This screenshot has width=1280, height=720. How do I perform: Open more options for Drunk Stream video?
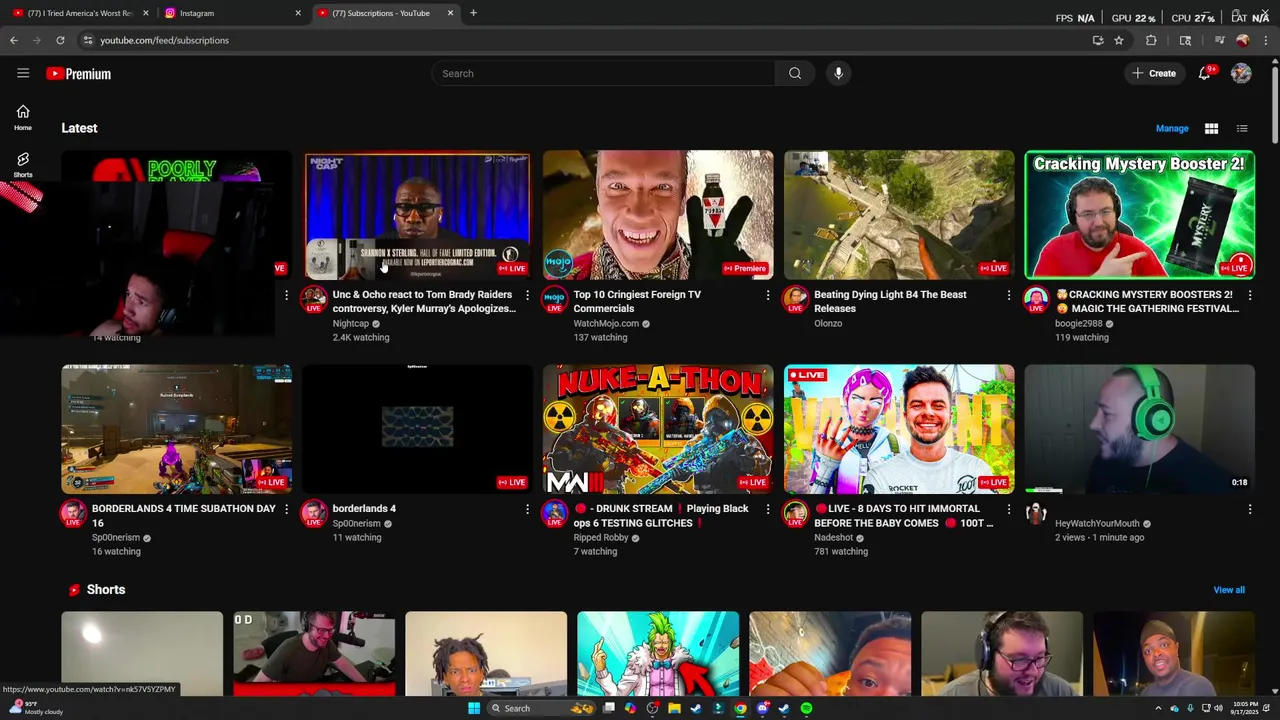point(768,510)
